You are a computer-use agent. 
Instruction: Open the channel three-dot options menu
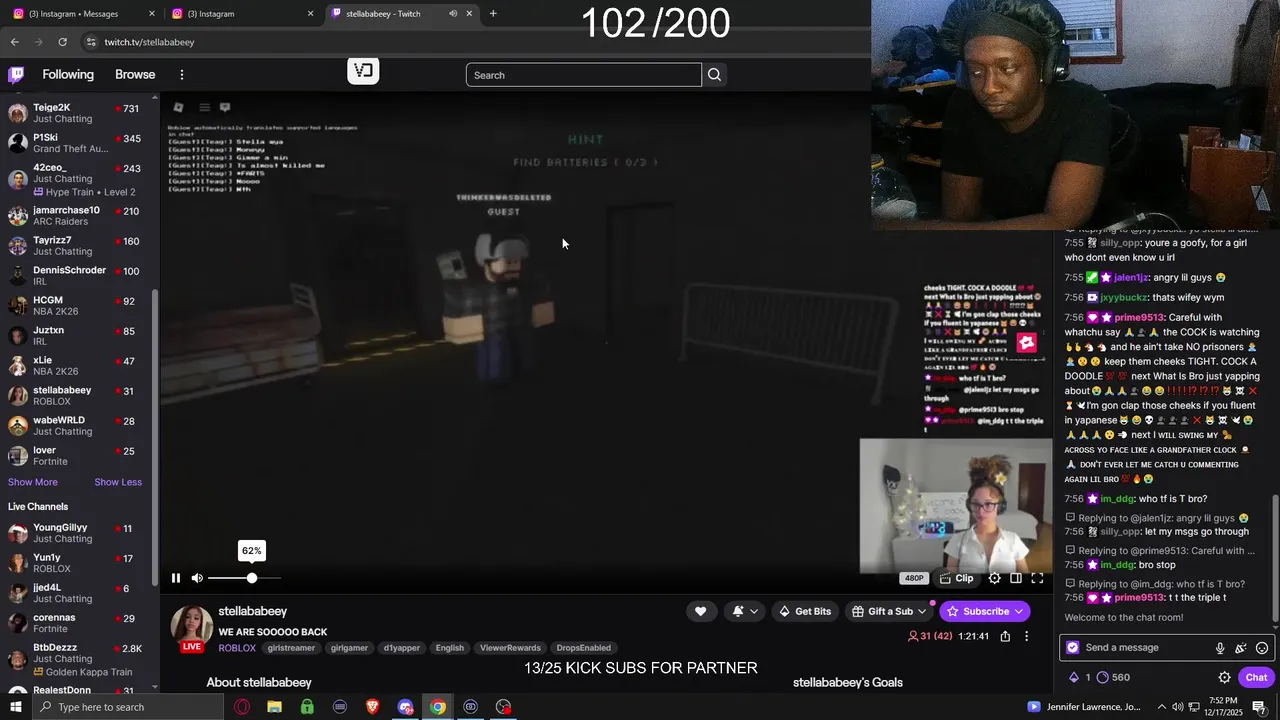(x=1026, y=636)
